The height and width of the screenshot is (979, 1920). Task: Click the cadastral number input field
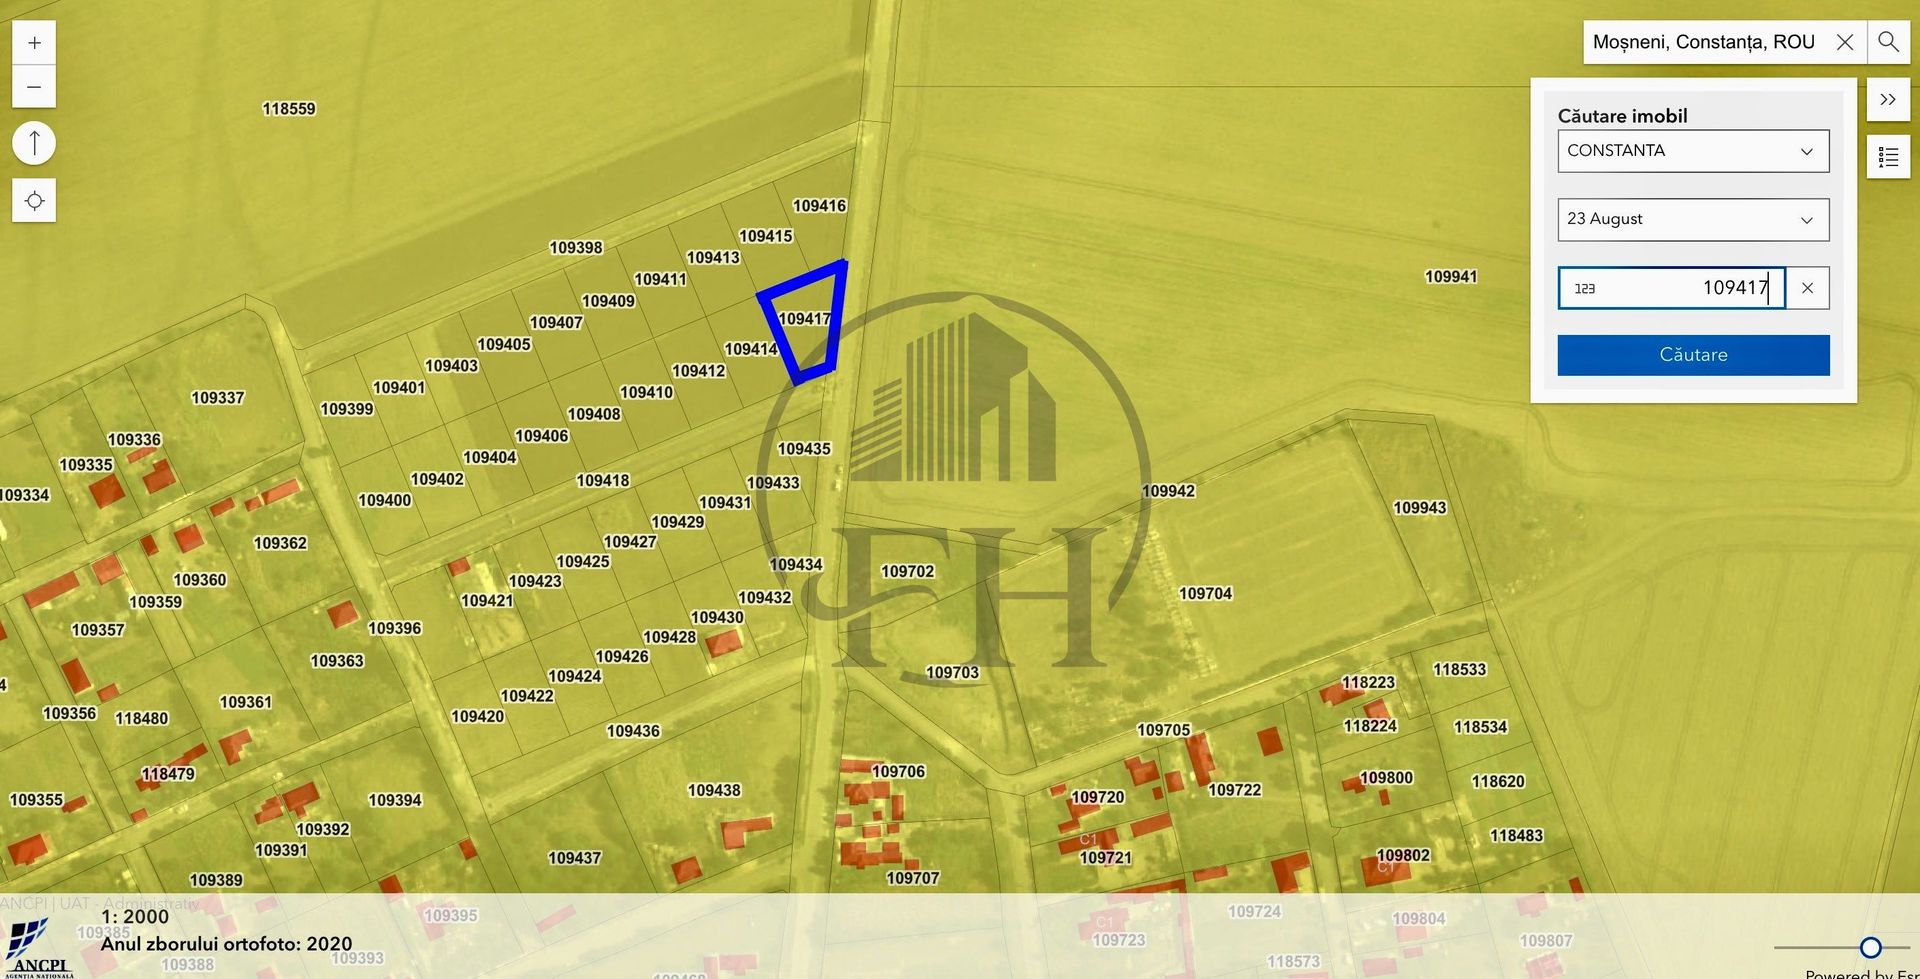point(1671,288)
